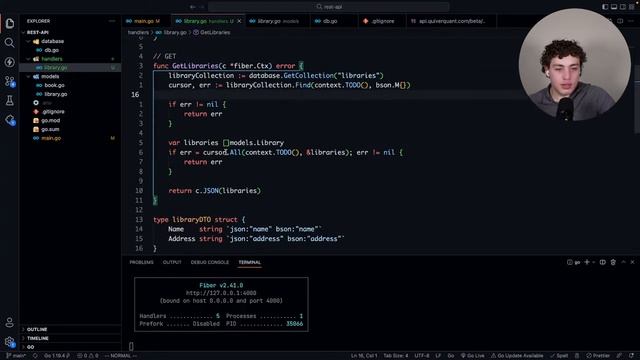Viewport: 640px width, 360px height.
Task: Collapse the models folder
Action: point(70,76)
